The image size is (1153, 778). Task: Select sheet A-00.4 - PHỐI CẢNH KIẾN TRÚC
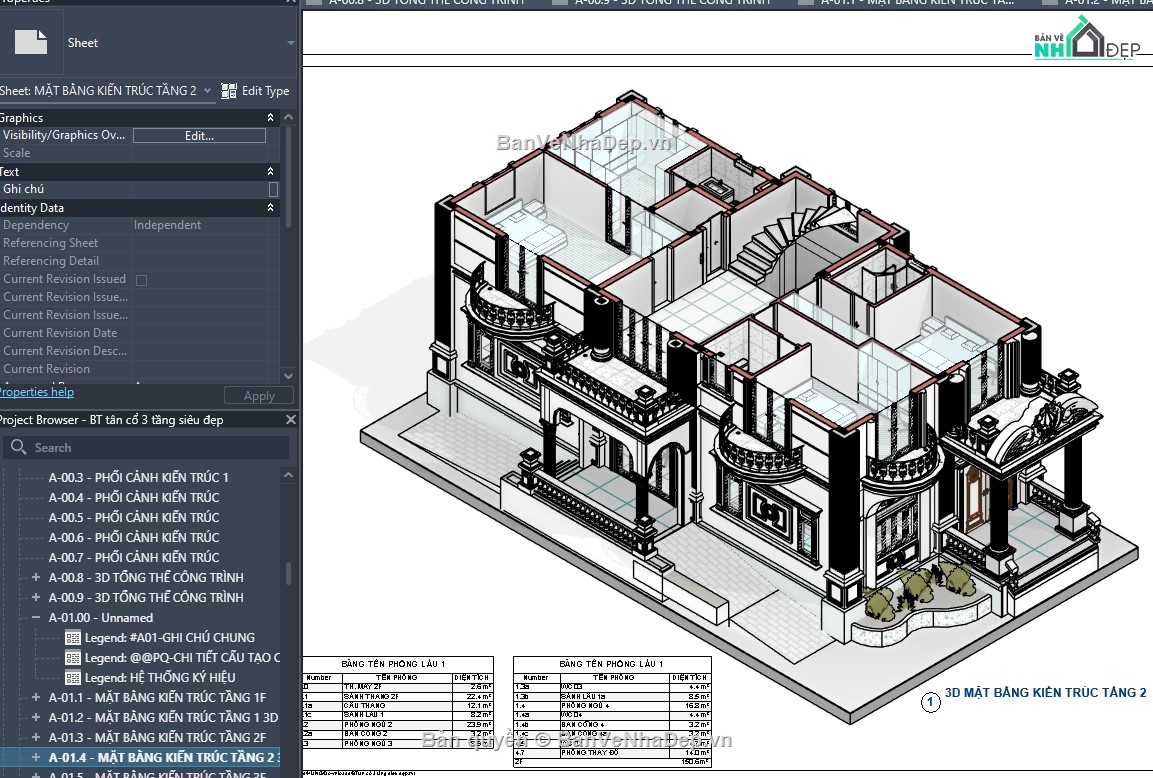point(134,497)
